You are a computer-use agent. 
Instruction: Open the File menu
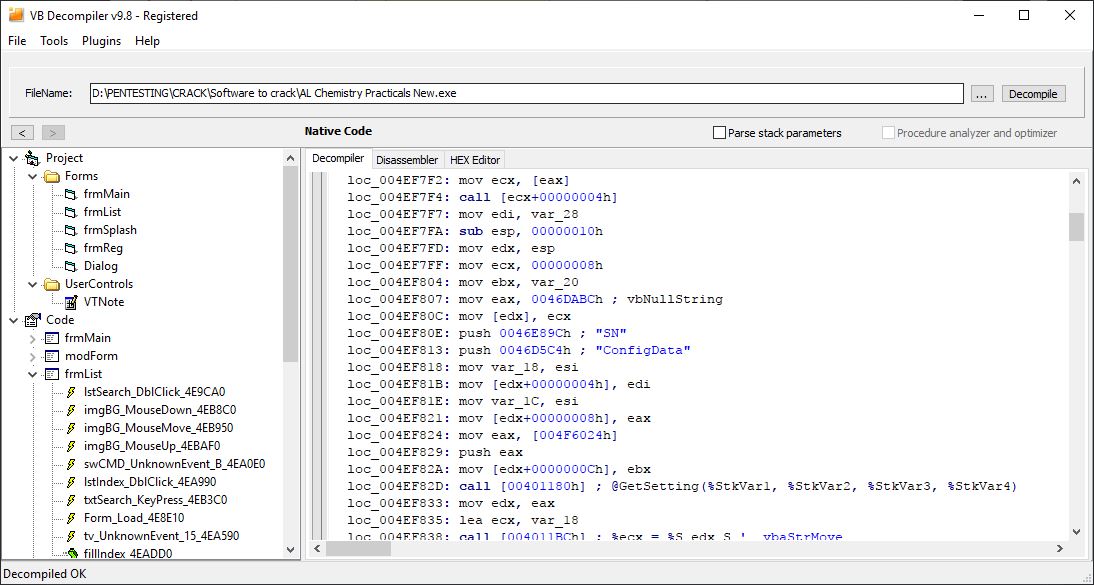coord(17,40)
